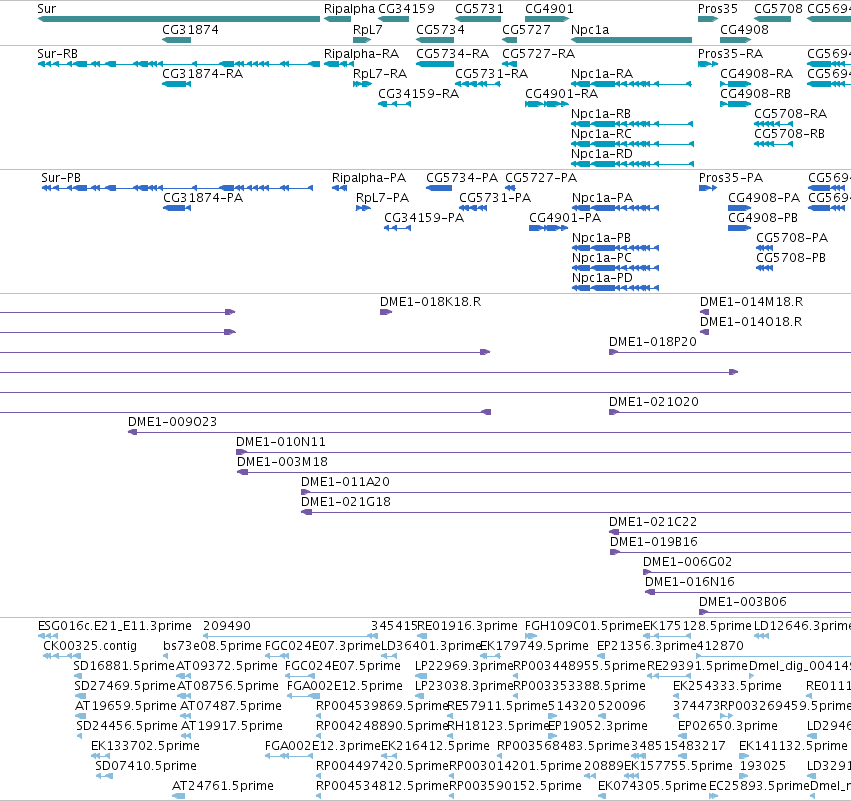
Task: Select the DME1-021C22 BAC label
Action: pyautogui.click(x=653, y=522)
